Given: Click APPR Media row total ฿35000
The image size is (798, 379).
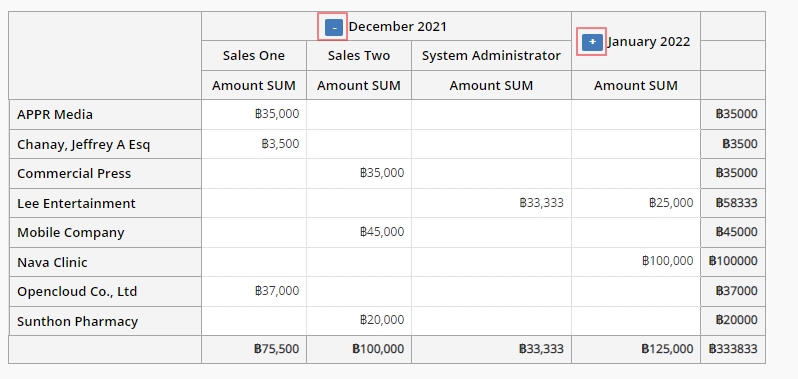Looking at the screenshot, I should [x=733, y=114].
